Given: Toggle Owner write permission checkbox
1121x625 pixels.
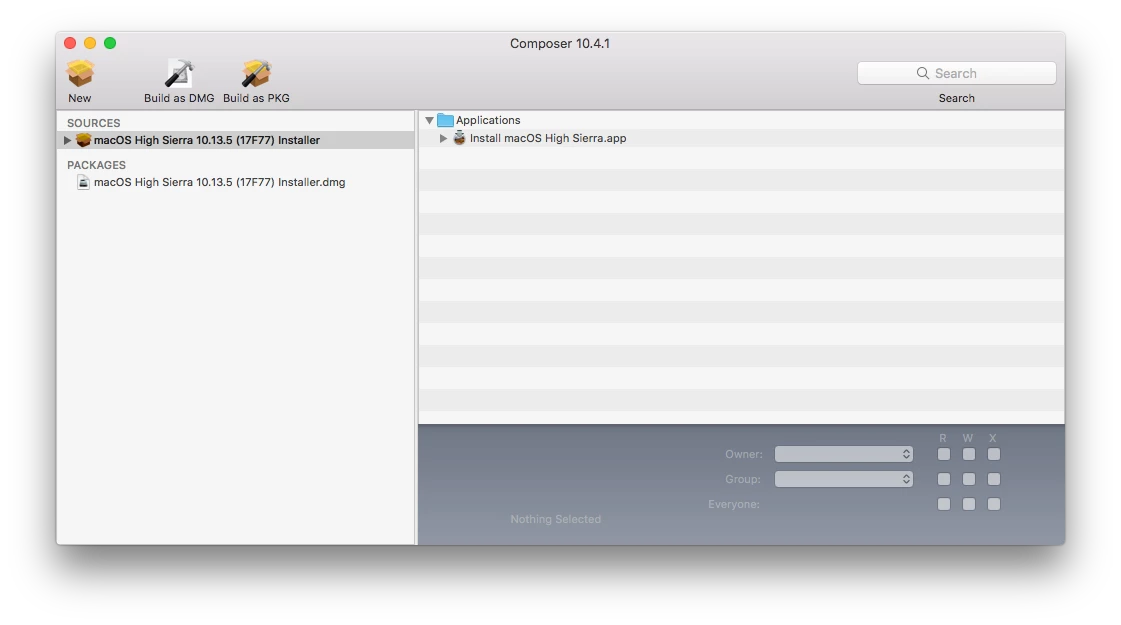Looking at the screenshot, I should point(969,454).
